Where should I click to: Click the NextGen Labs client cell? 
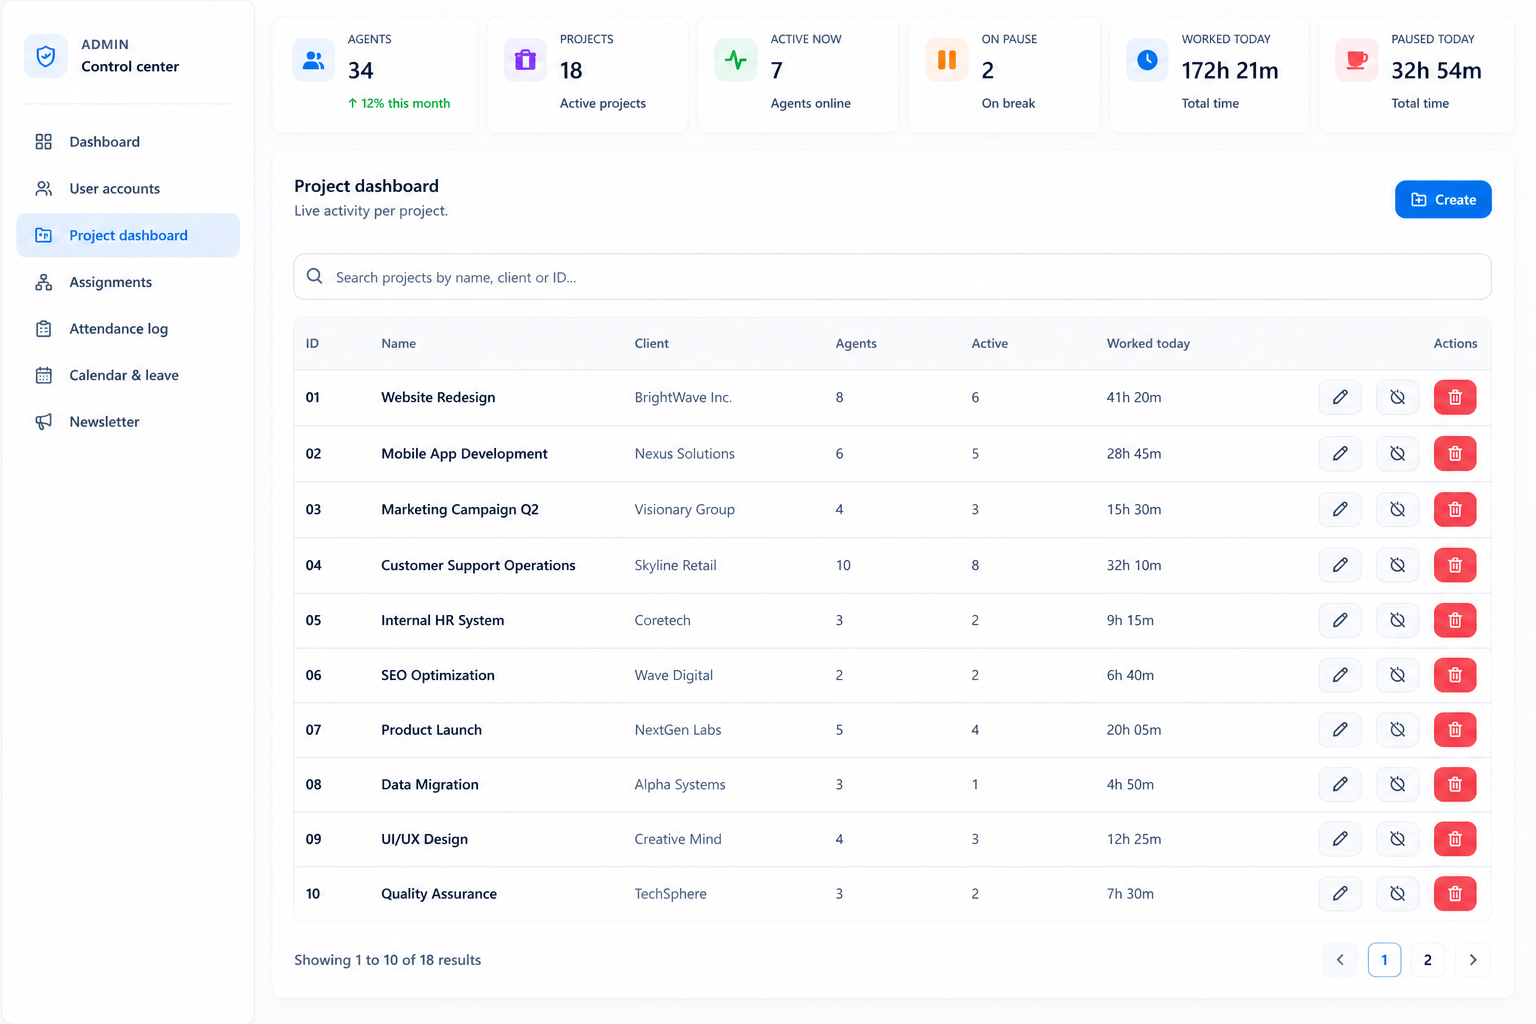(678, 730)
